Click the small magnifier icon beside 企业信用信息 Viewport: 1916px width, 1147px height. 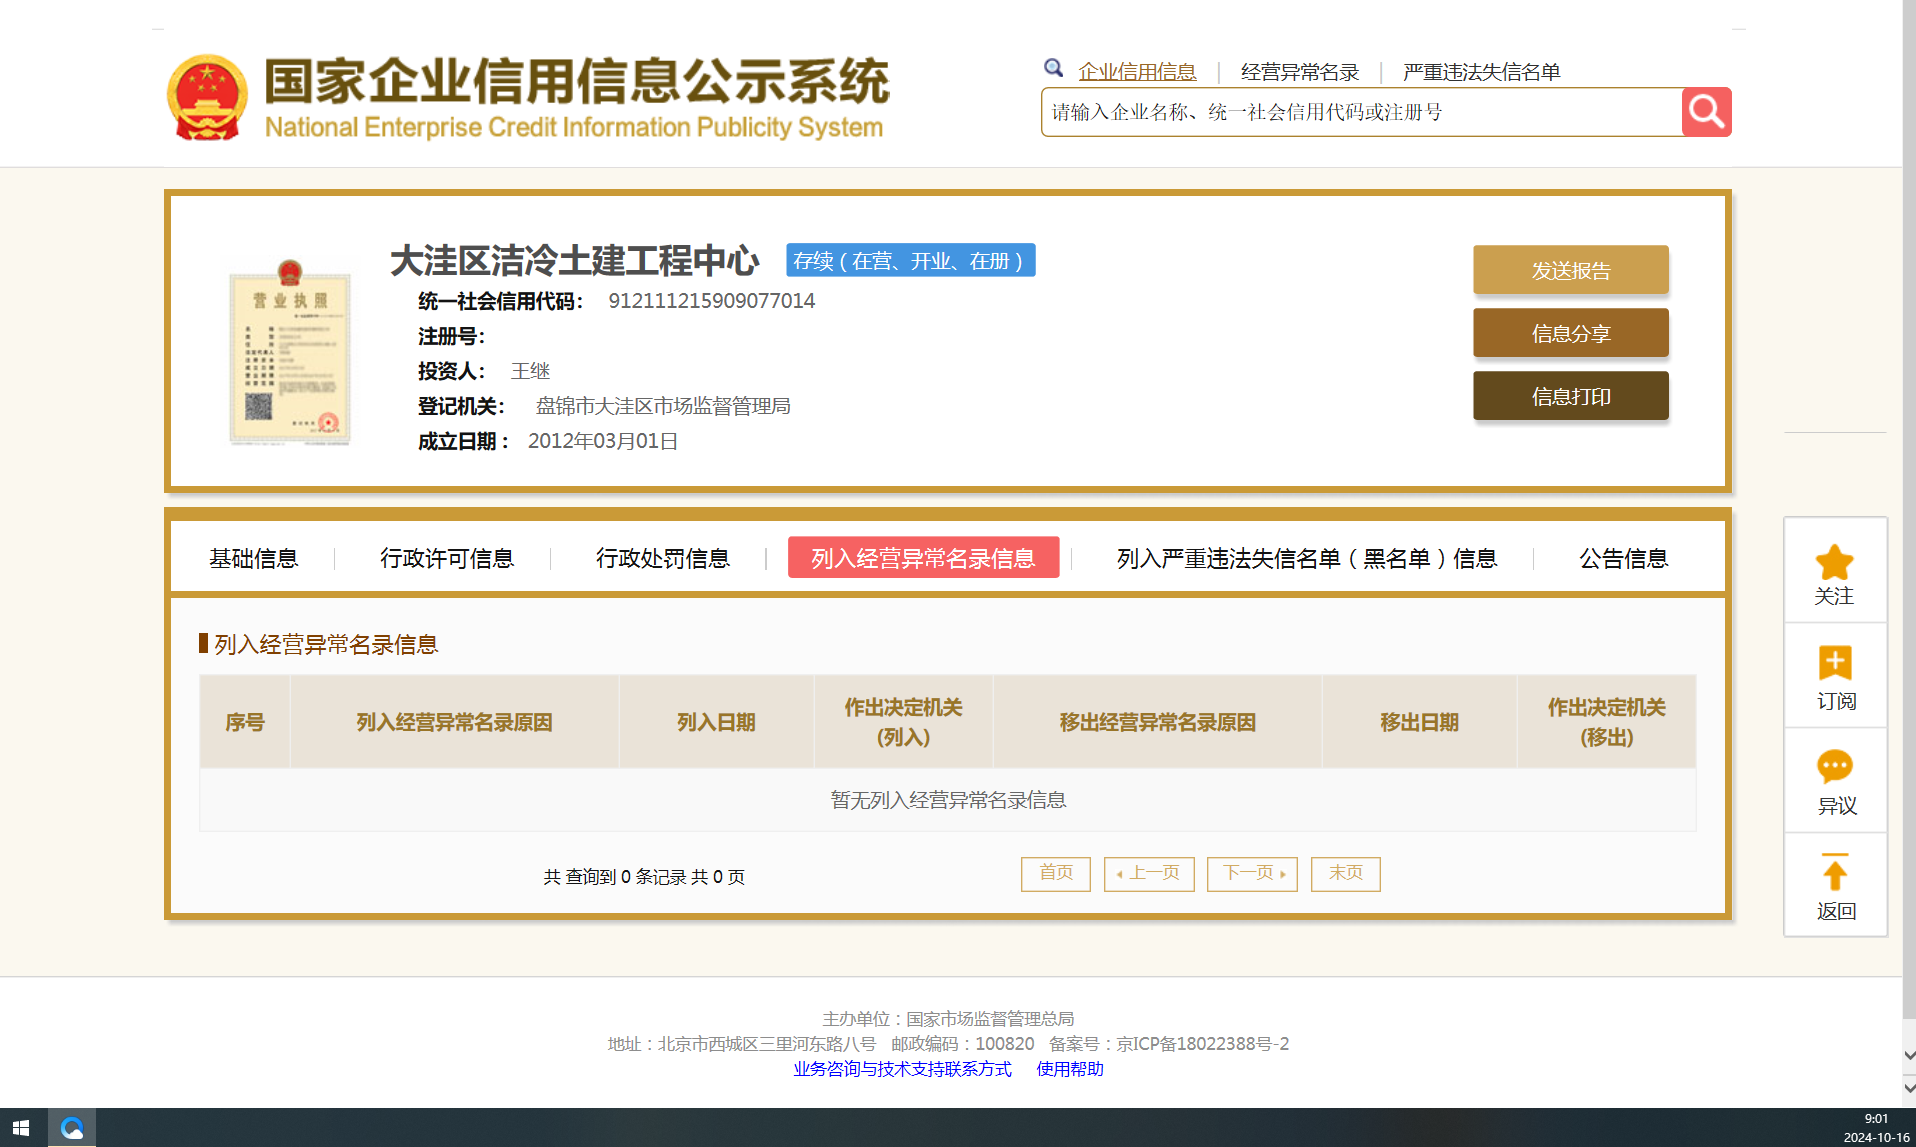click(x=1053, y=68)
